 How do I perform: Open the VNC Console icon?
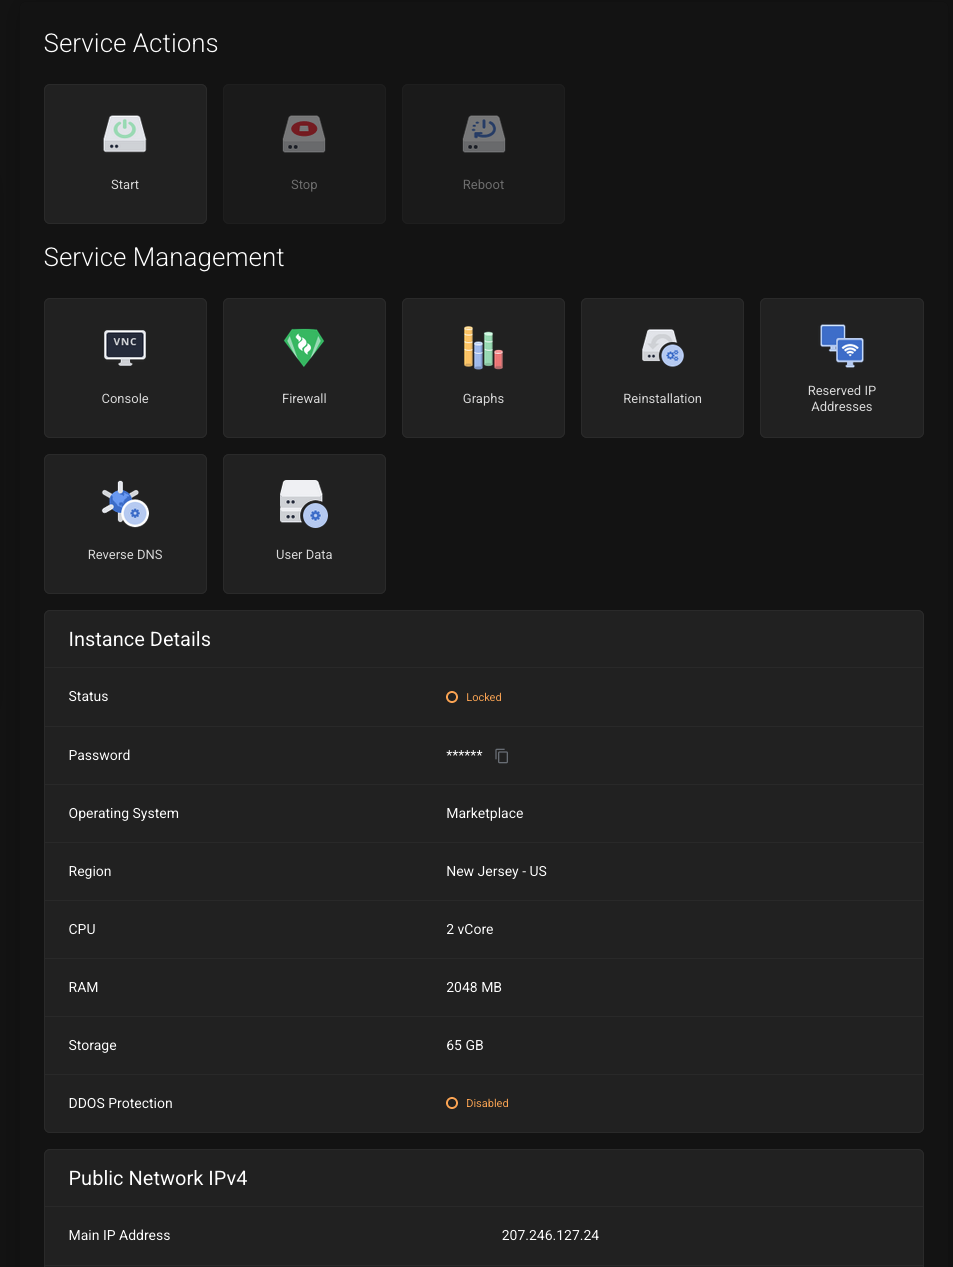125,347
